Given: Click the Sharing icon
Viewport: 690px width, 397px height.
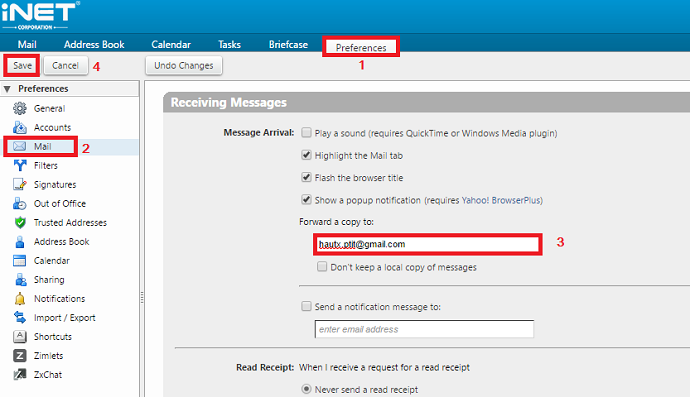Looking at the screenshot, I should click(20, 279).
